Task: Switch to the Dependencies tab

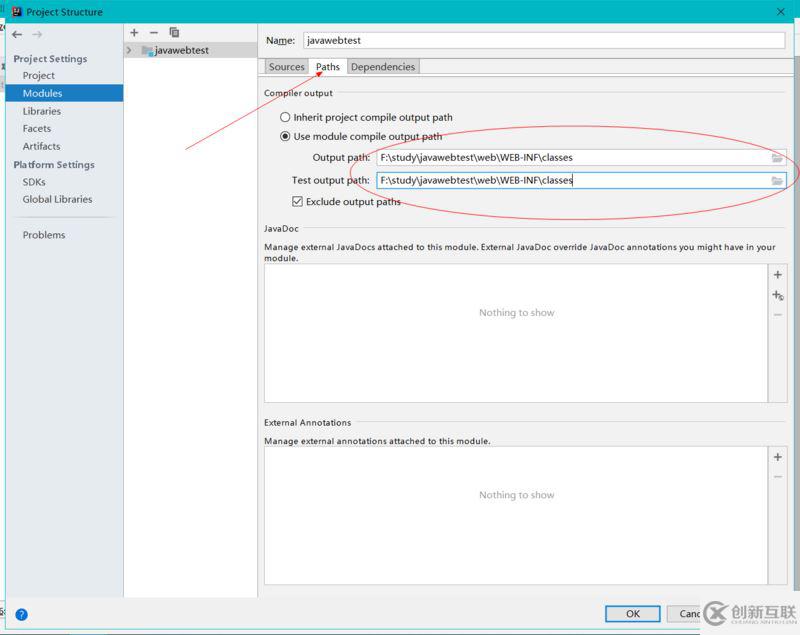Action: 383,67
